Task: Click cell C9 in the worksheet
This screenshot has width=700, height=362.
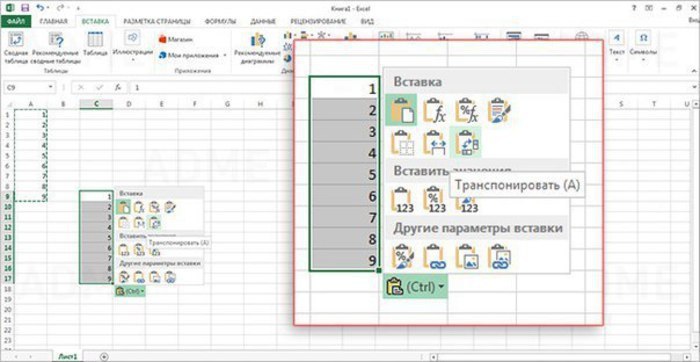Action: point(96,196)
